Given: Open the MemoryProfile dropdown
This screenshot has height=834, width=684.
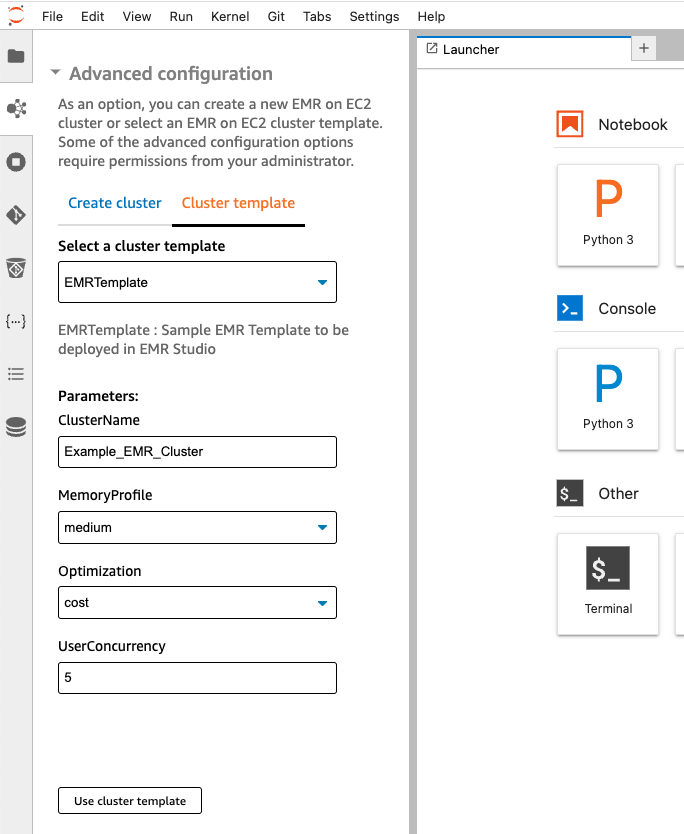Looking at the screenshot, I should point(196,527).
